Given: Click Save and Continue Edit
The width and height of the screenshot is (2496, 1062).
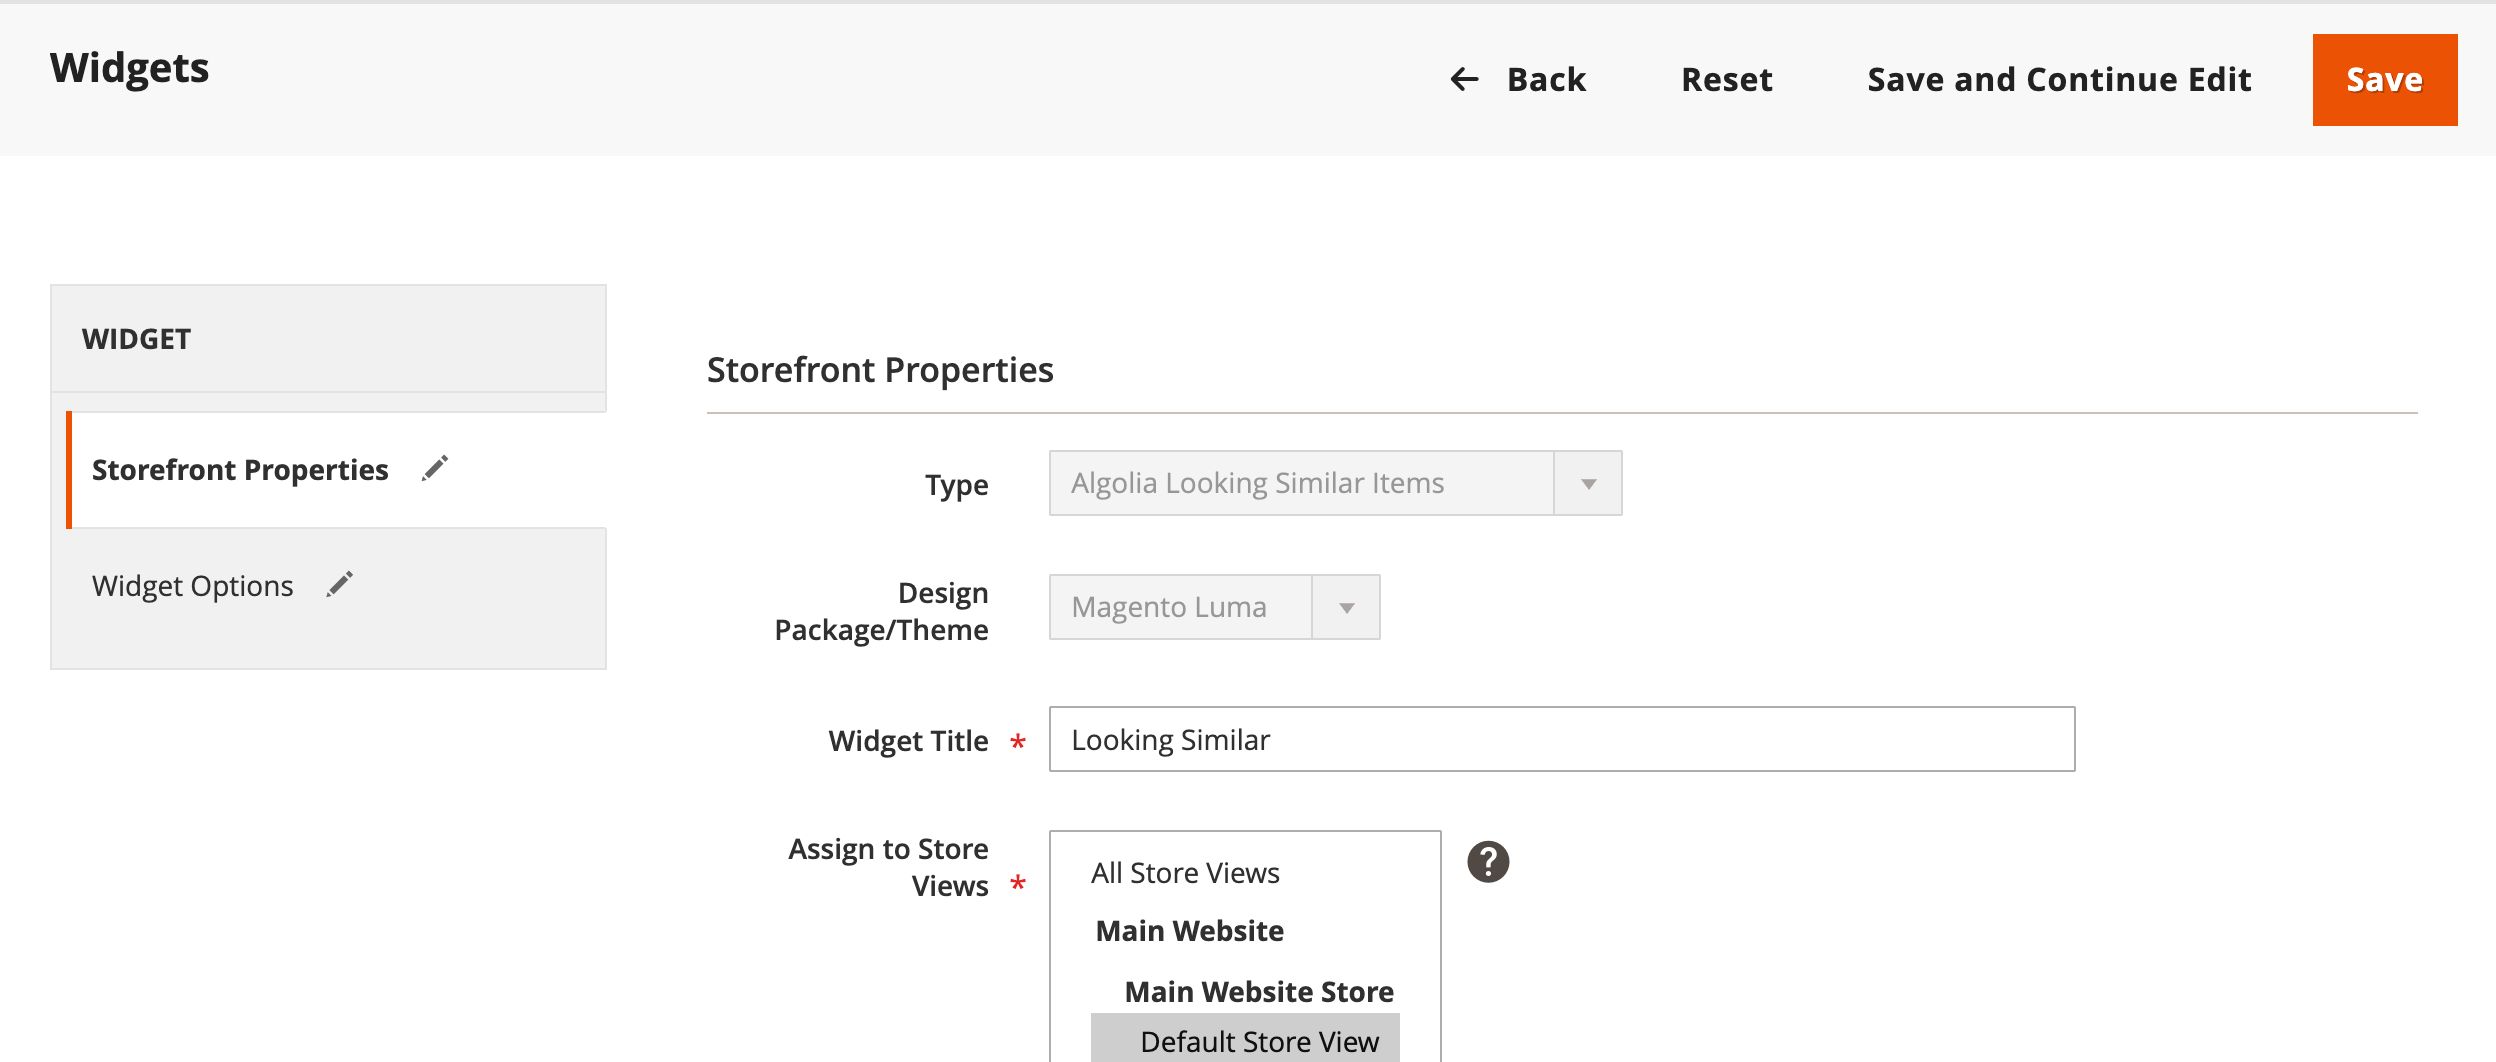Looking at the screenshot, I should click(2058, 79).
